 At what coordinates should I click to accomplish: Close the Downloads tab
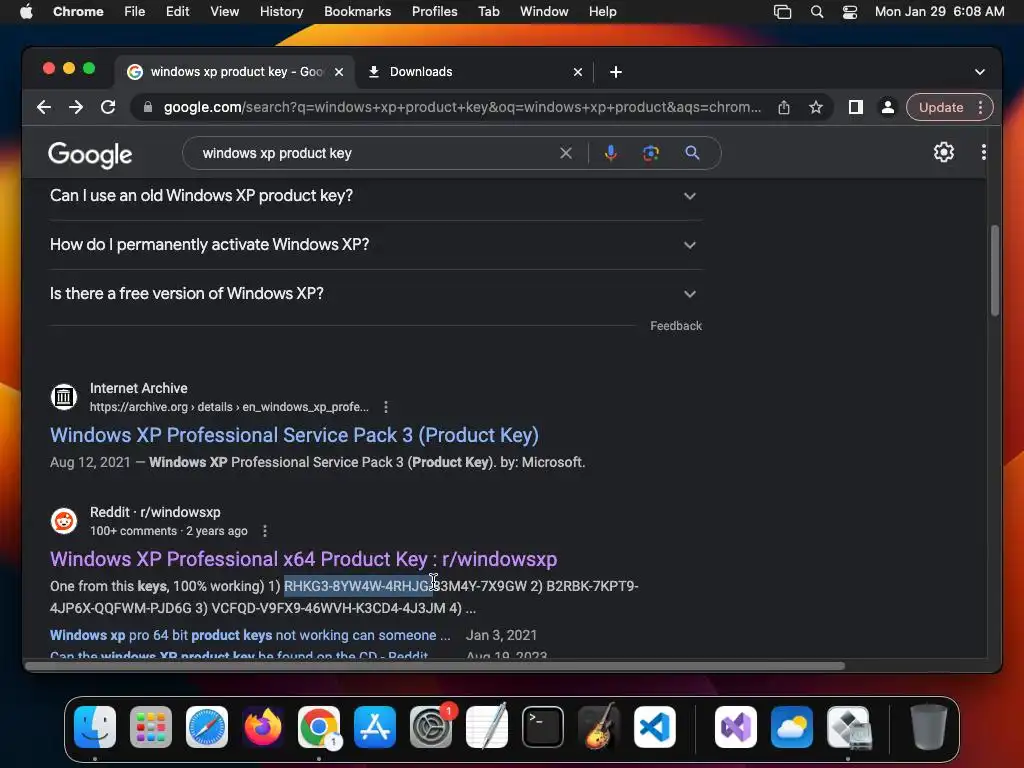coord(577,72)
